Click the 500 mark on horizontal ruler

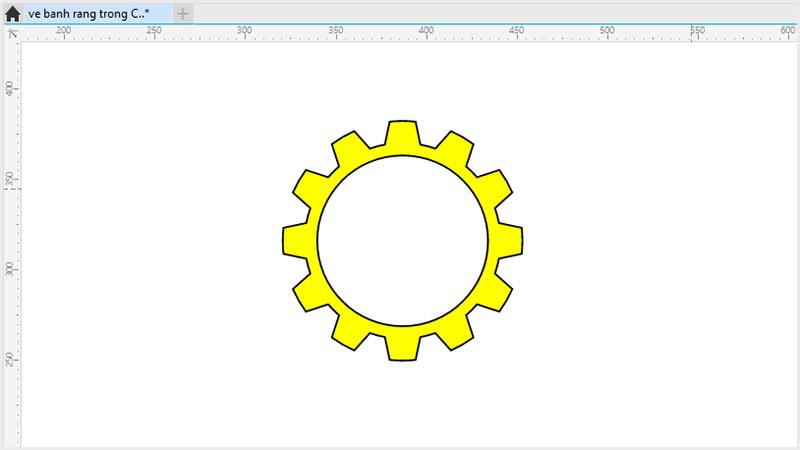click(x=607, y=32)
